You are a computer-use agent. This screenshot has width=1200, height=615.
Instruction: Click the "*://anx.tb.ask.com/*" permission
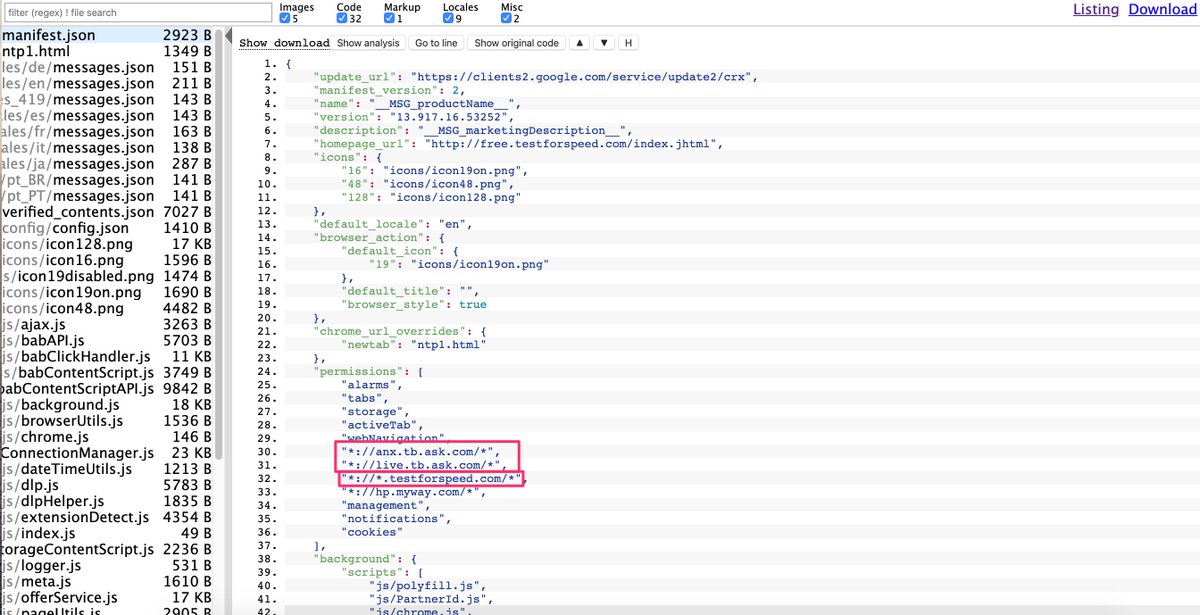[419, 451]
